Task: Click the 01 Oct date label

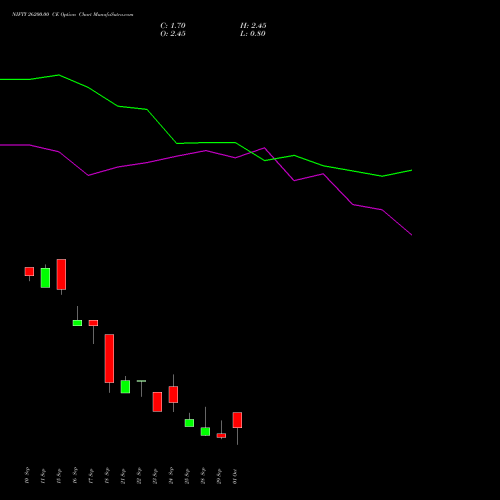Action: click(235, 476)
